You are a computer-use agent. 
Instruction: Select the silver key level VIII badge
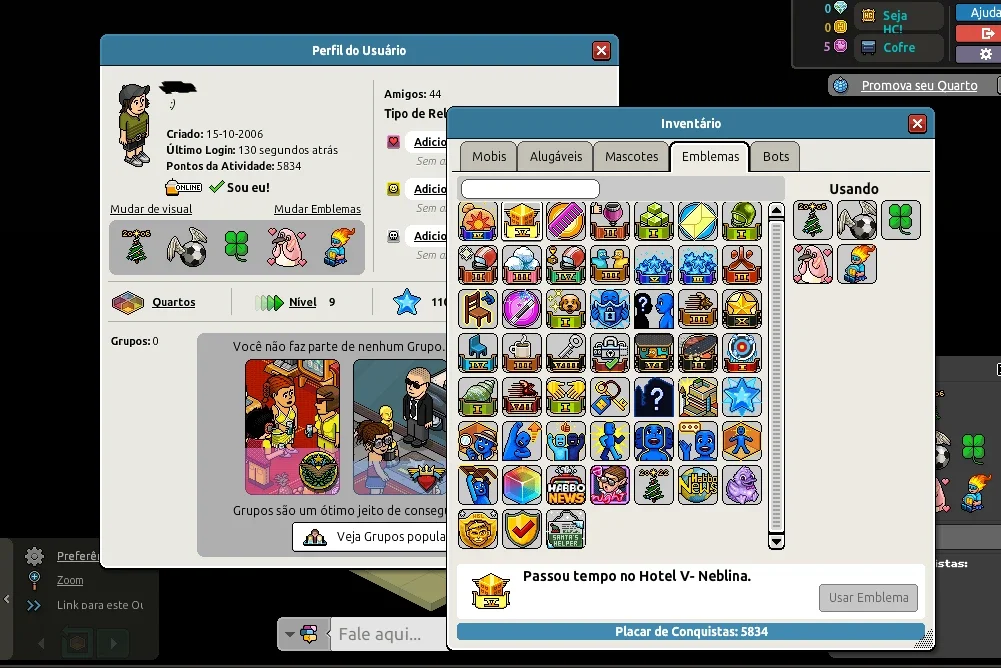(x=566, y=353)
